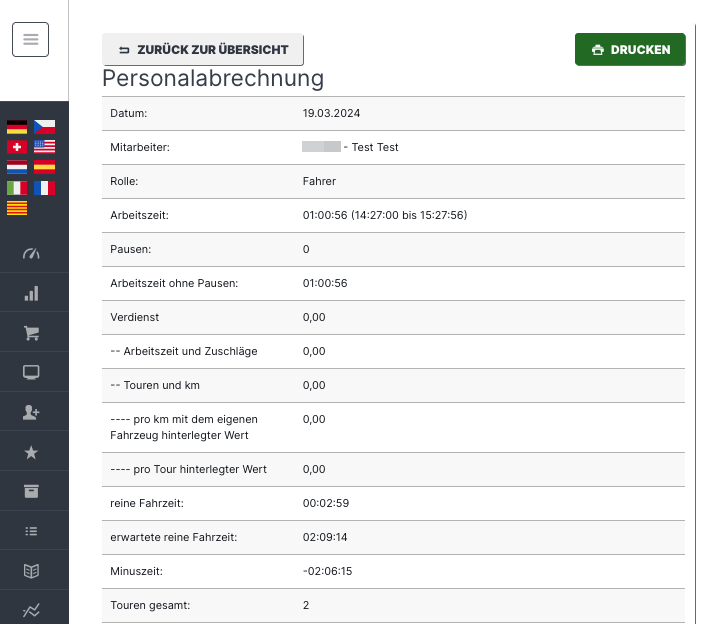This screenshot has width=706, height=624.
Task: Click the Zurück zur Übersicht button
Action: click(203, 49)
